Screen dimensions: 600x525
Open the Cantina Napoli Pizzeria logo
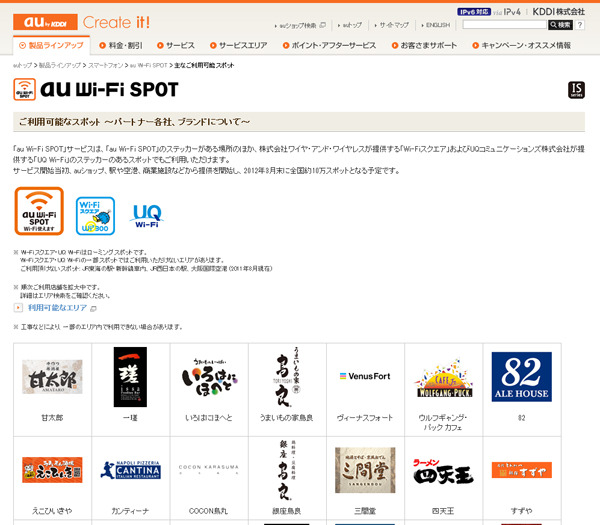(130, 470)
